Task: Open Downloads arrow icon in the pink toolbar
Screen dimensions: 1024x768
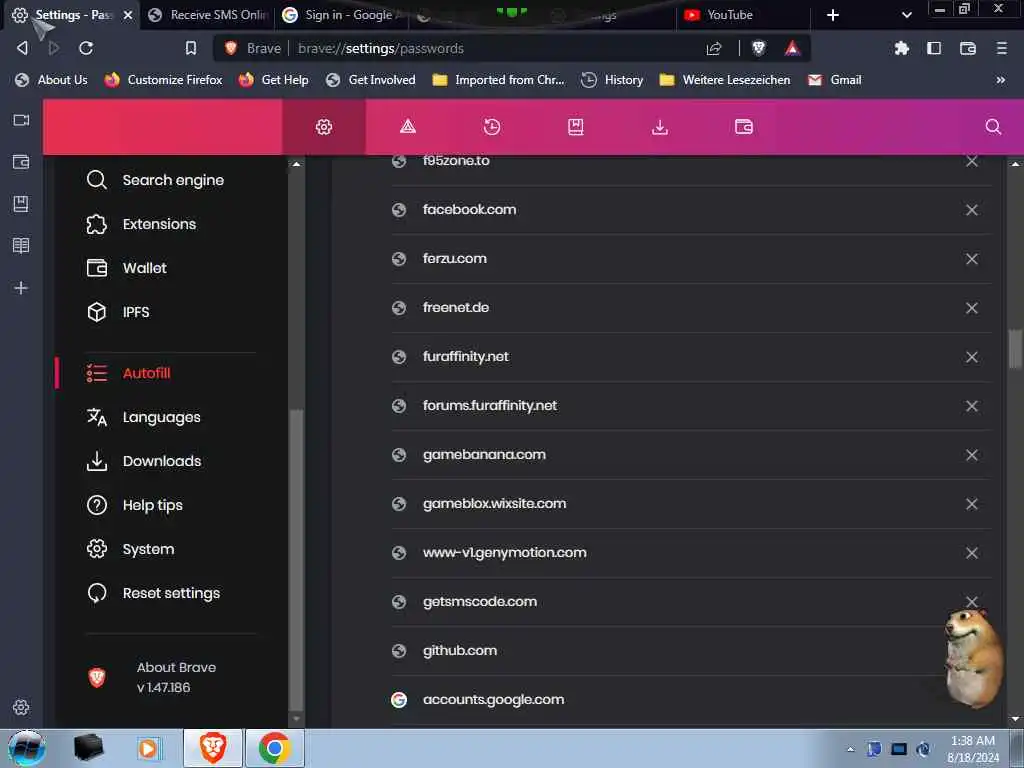Action: coord(660,127)
